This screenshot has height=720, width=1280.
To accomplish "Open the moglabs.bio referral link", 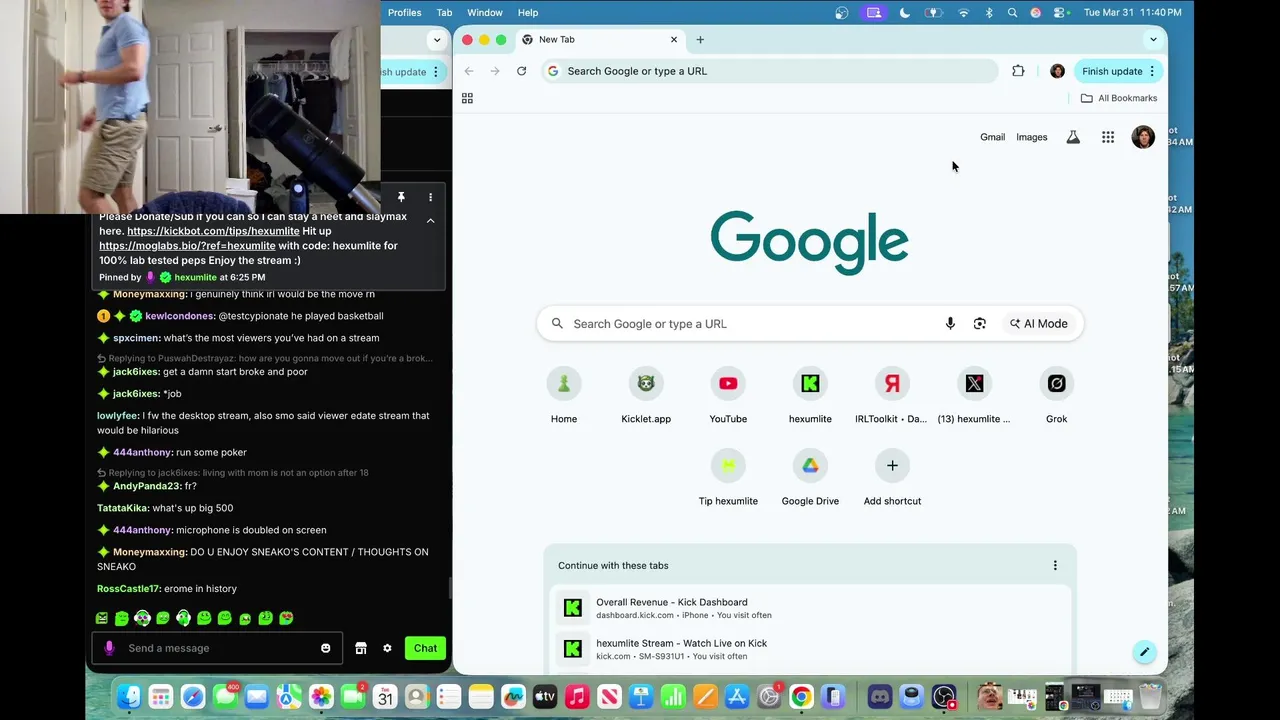I will (187, 245).
